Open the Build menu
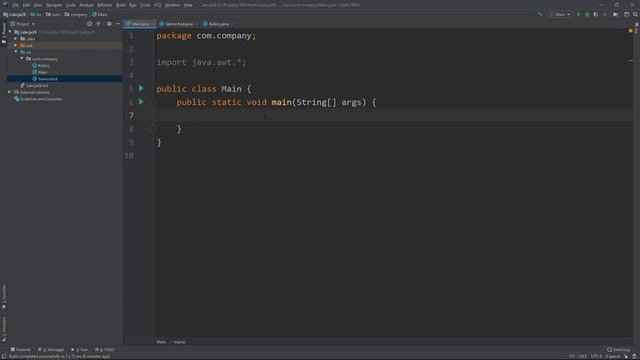Screen dimensions: 640x360 (121, 5)
